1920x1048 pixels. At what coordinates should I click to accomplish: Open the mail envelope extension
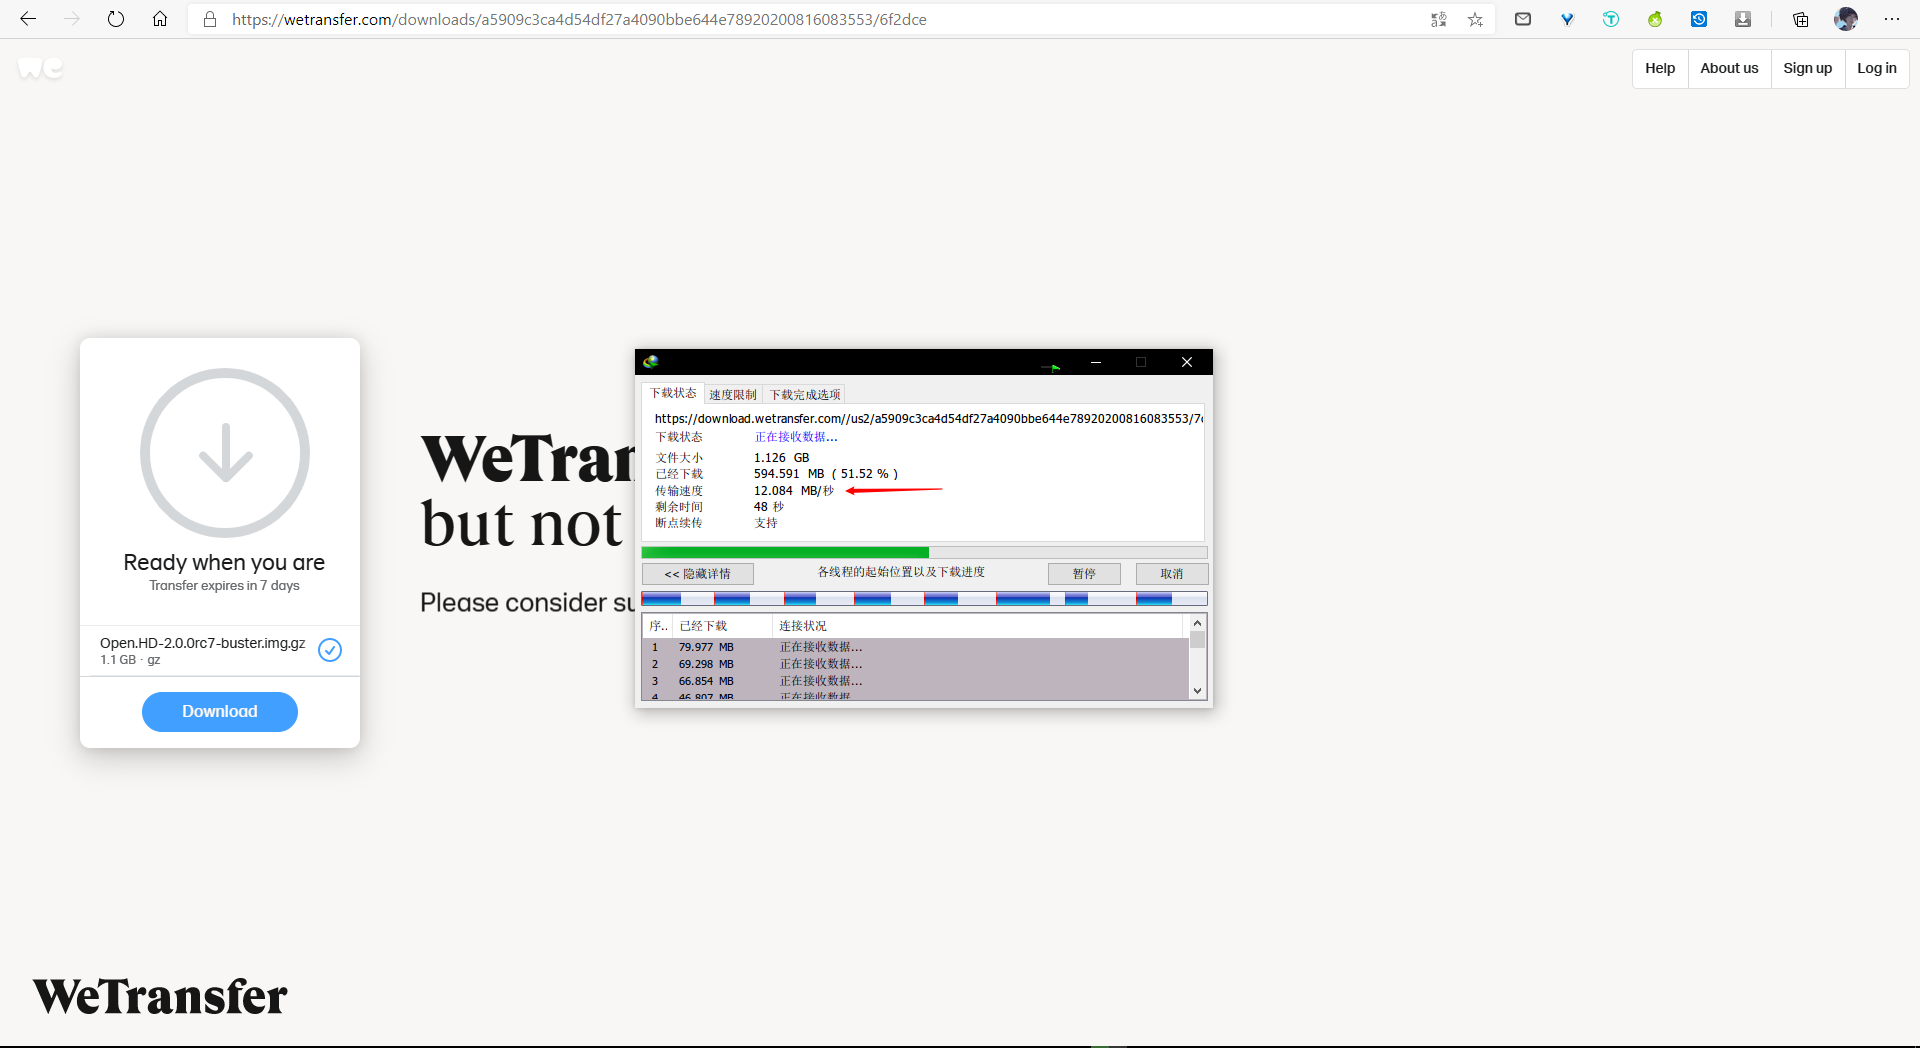click(1523, 19)
